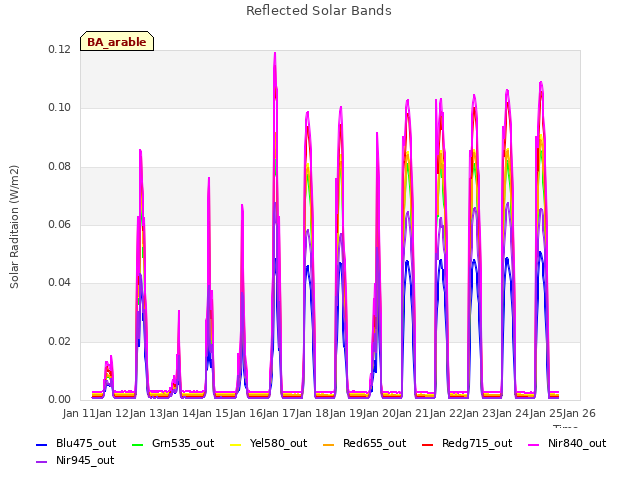The image size is (640, 480).
Task: Click the Grn535_out legend label
Action: (183, 443)
